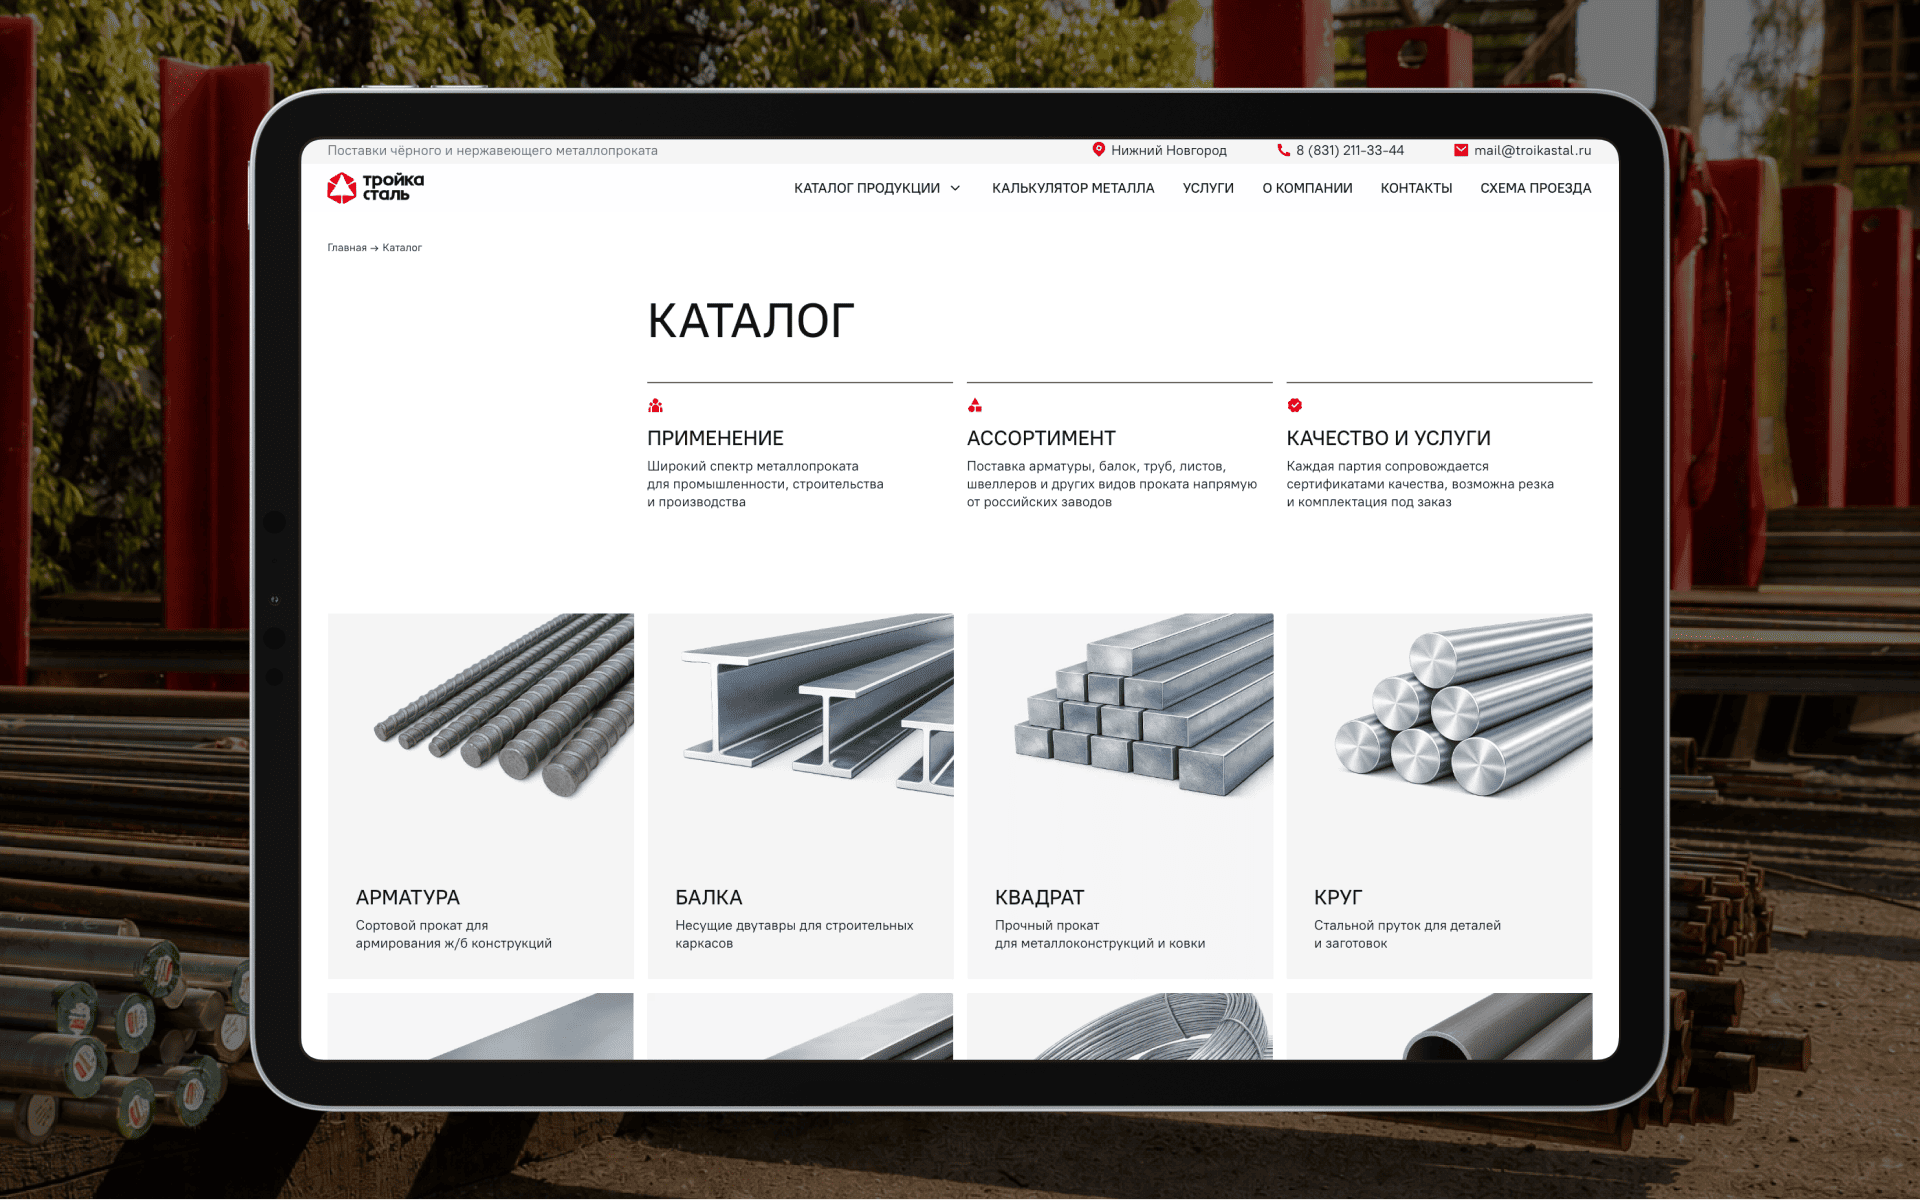Expand the Каталог продукции chevron arrow
The image size is (1920, 1200).
pos(955,188)
